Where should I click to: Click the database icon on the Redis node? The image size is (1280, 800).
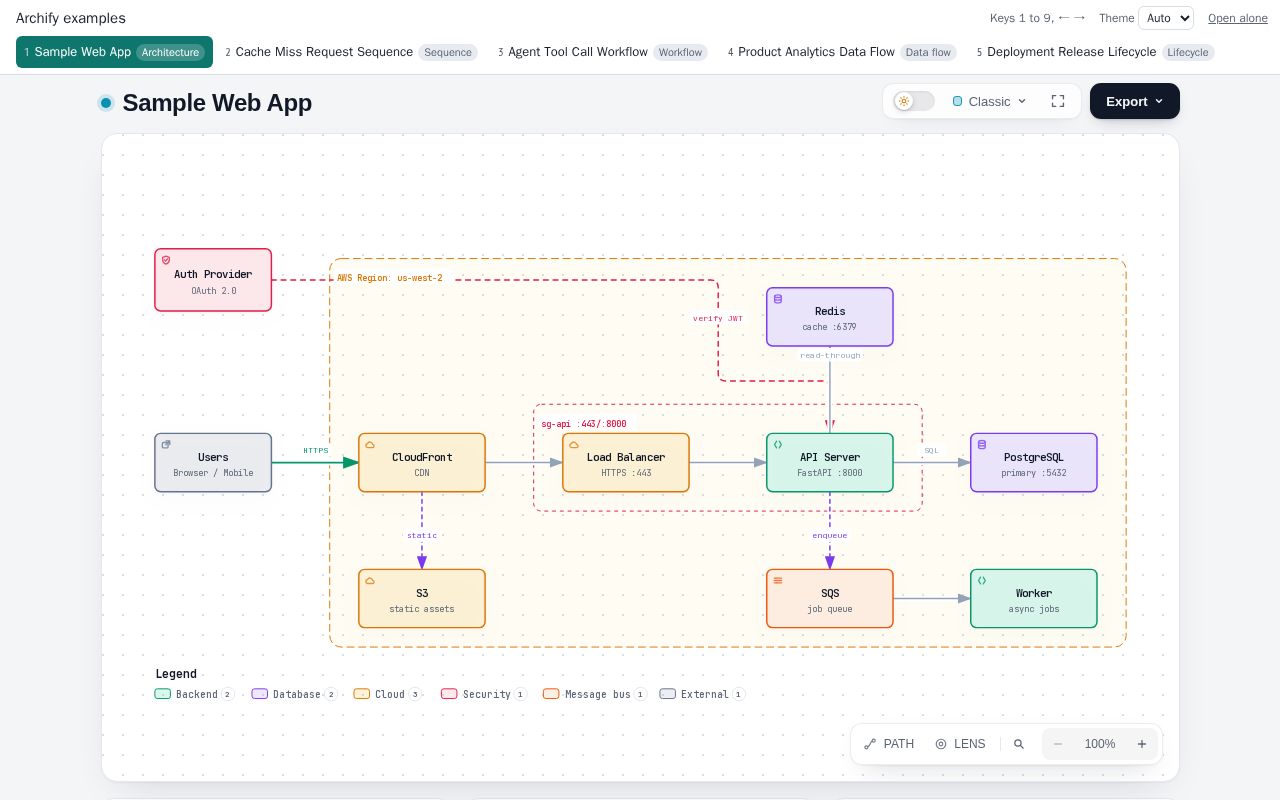tap(778, 299)
